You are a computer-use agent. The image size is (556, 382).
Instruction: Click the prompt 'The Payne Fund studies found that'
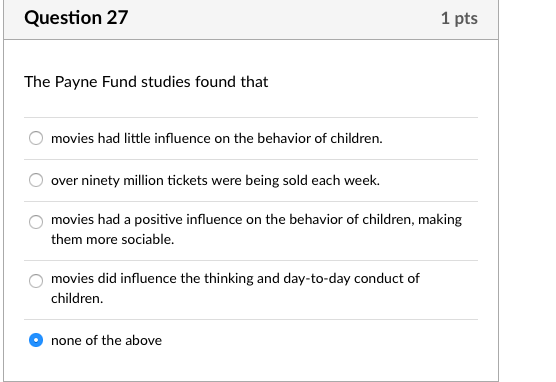point(146,82)
